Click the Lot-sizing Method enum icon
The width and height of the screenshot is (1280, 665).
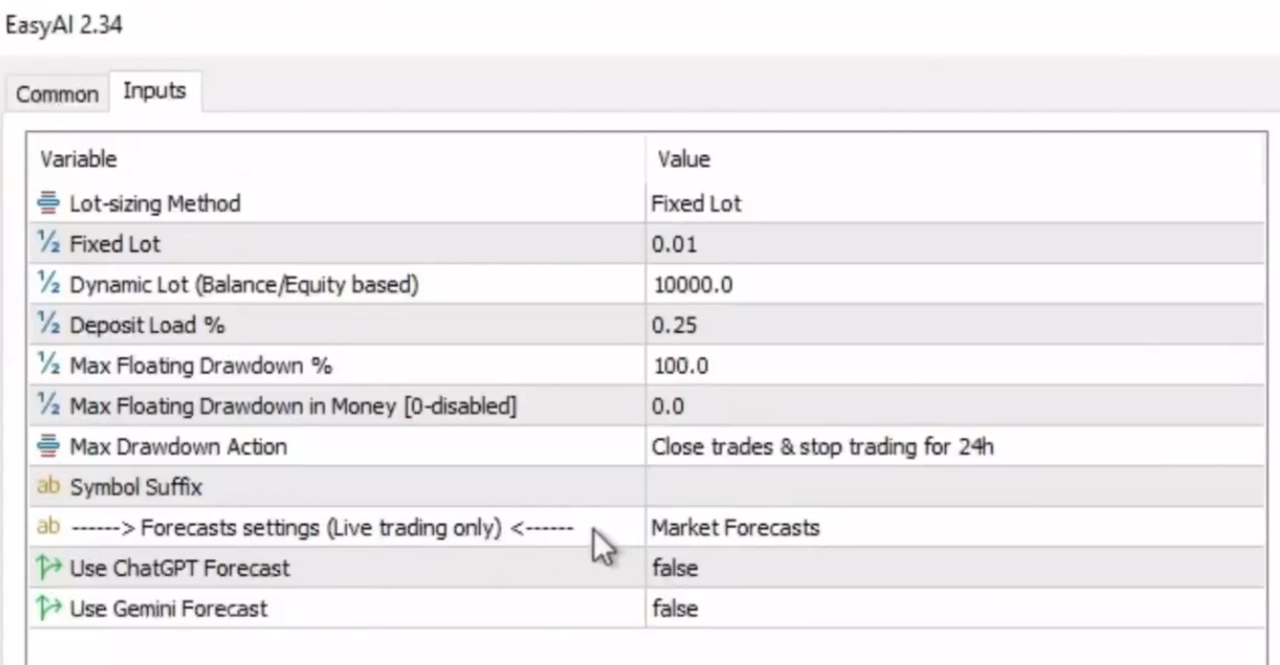pyautogui.click(x=48, y=204)
